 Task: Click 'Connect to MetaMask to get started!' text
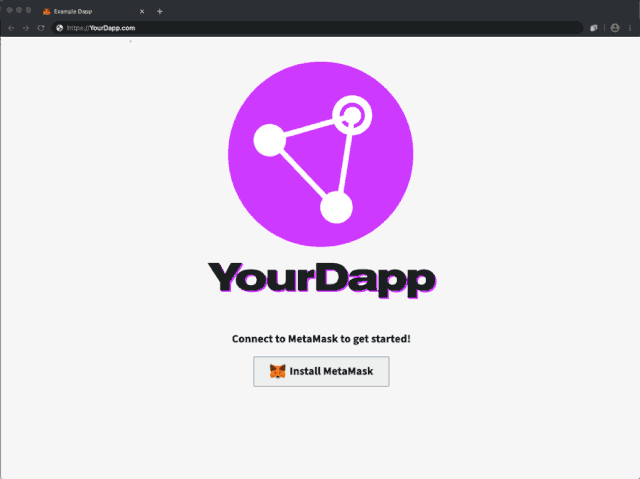(x=321, y=339)
